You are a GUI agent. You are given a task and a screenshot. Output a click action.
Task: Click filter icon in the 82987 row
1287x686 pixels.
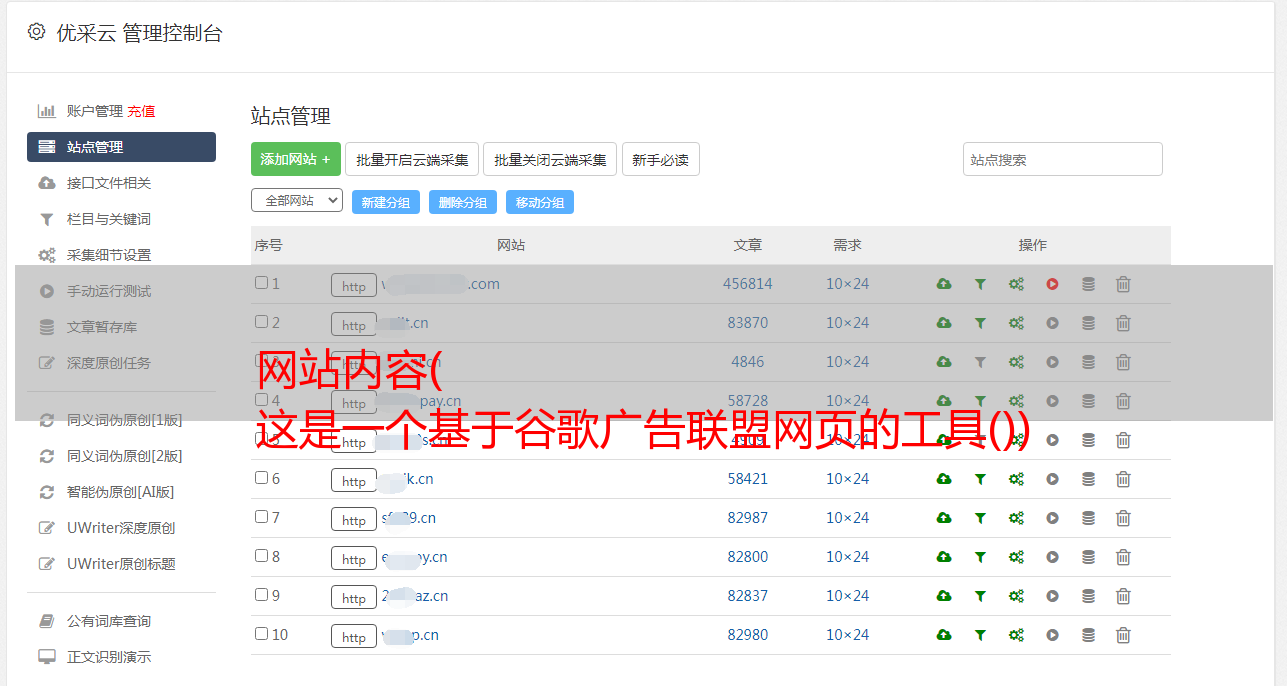coord(980,518)
